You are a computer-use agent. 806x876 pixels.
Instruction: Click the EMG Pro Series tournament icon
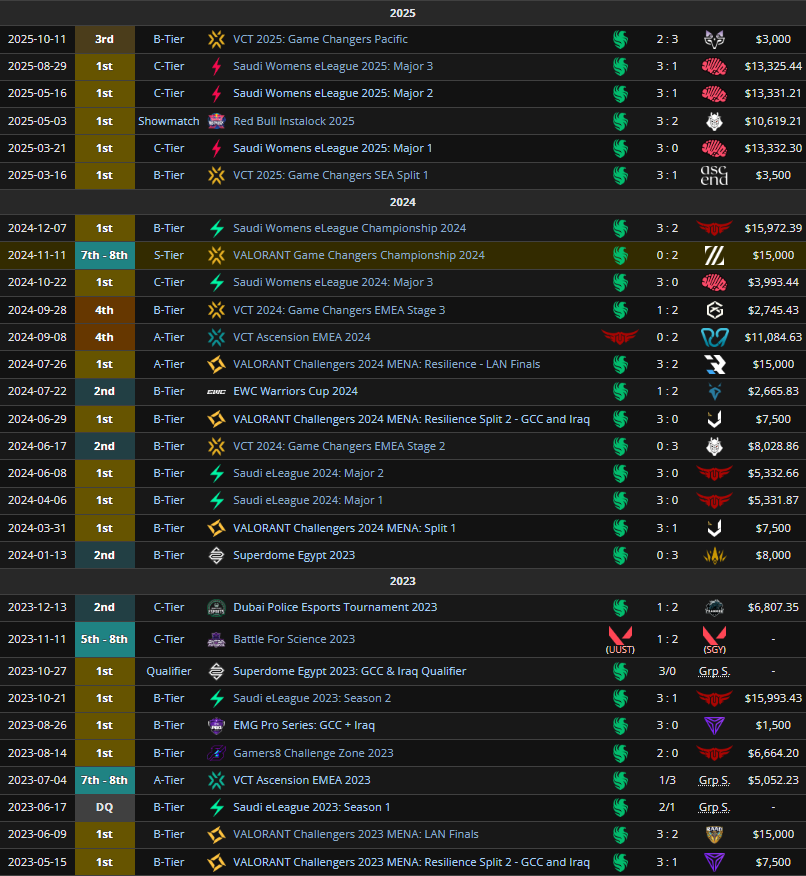click(216, 725)
